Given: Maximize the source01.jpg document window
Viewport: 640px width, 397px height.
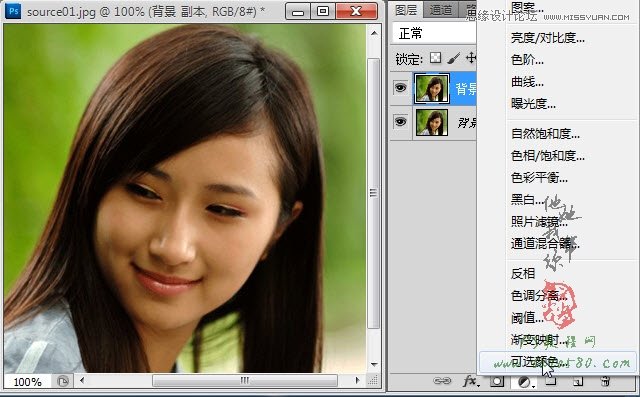Looking at the screenshot, I should (323, 11).
